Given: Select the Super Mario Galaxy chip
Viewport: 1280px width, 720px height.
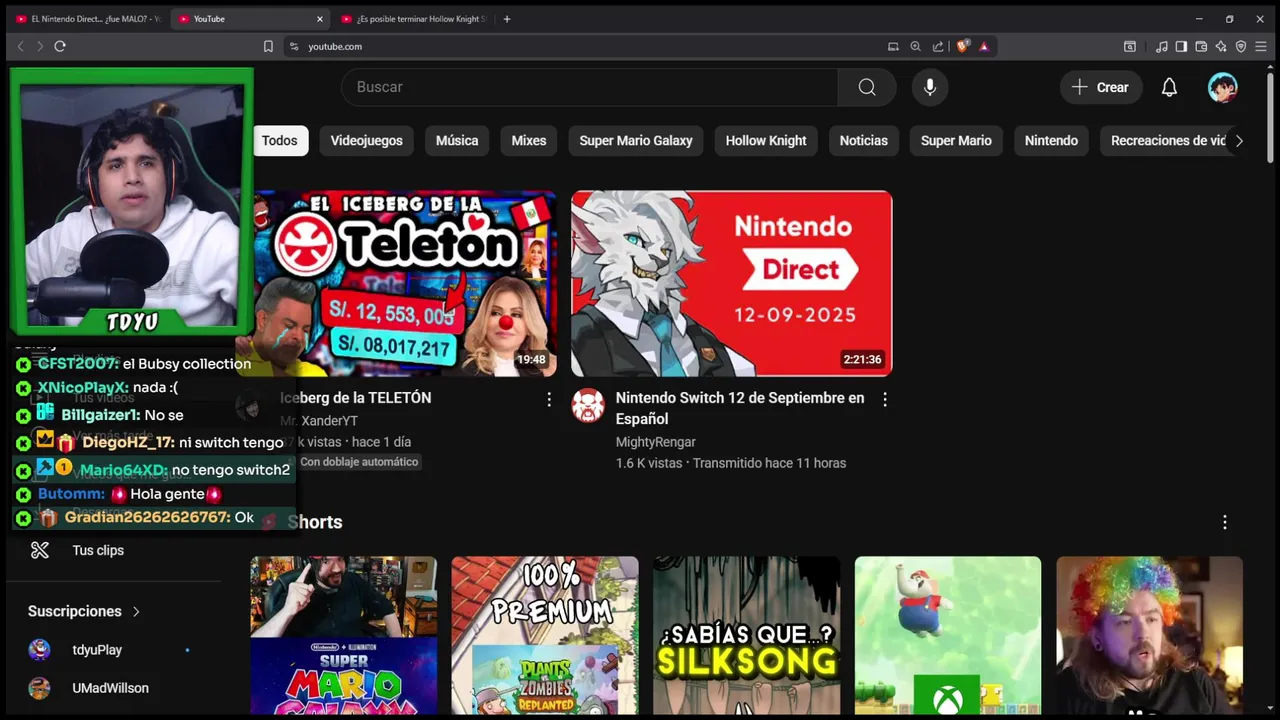Looking at the screenshot, I should click(636, 141).
